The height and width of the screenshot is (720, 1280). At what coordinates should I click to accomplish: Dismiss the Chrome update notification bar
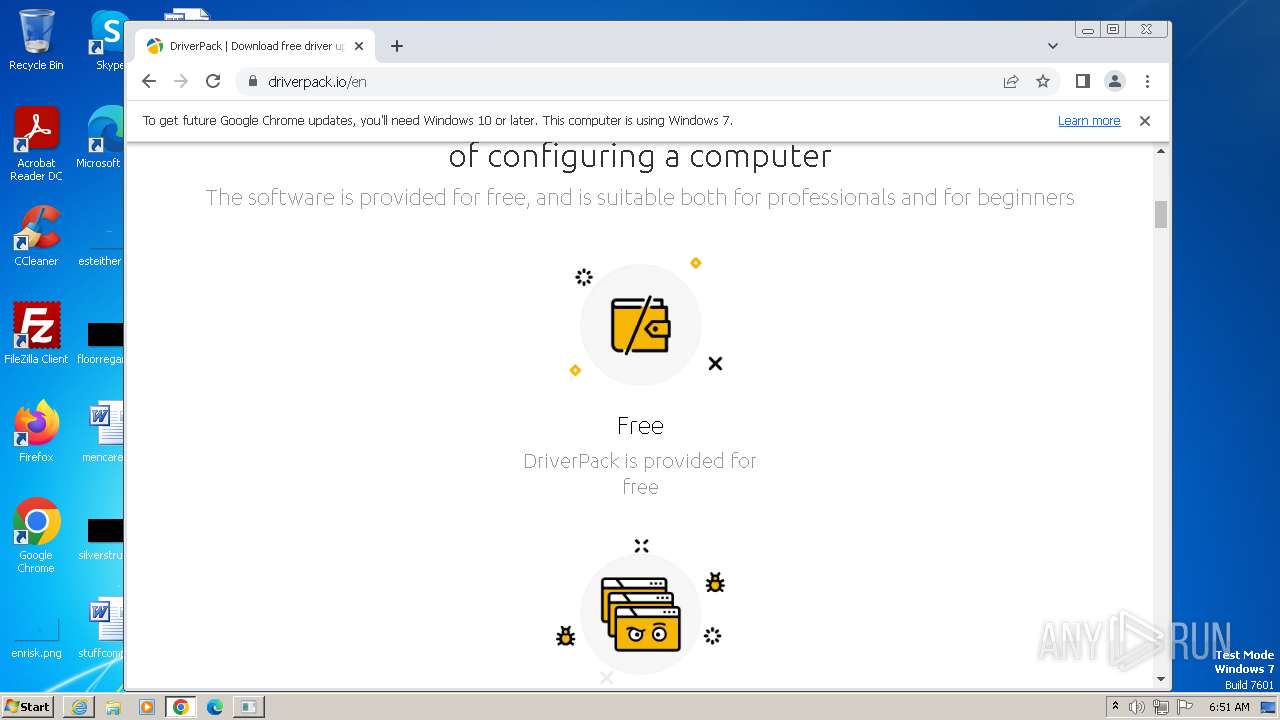tap(1145, 121)
